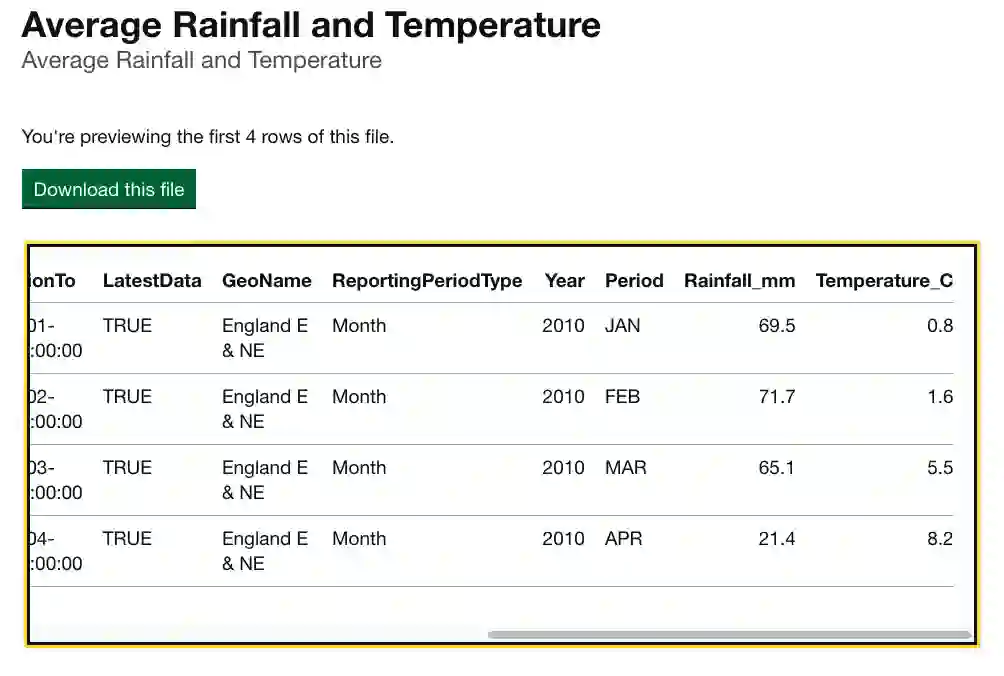Viewport: 1004px width, 676px height.
Task: Click the FEB period cell
Action: 623,397
